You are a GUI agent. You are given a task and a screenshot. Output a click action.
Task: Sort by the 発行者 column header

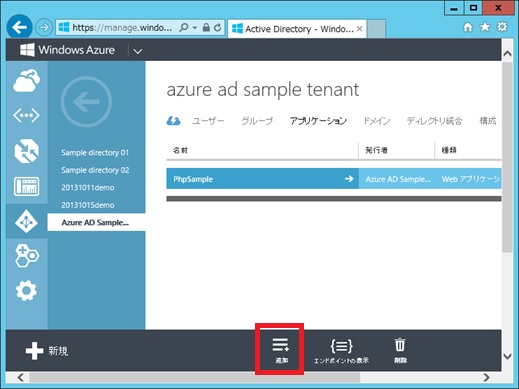pyautogui.click(x=376, y=150)
